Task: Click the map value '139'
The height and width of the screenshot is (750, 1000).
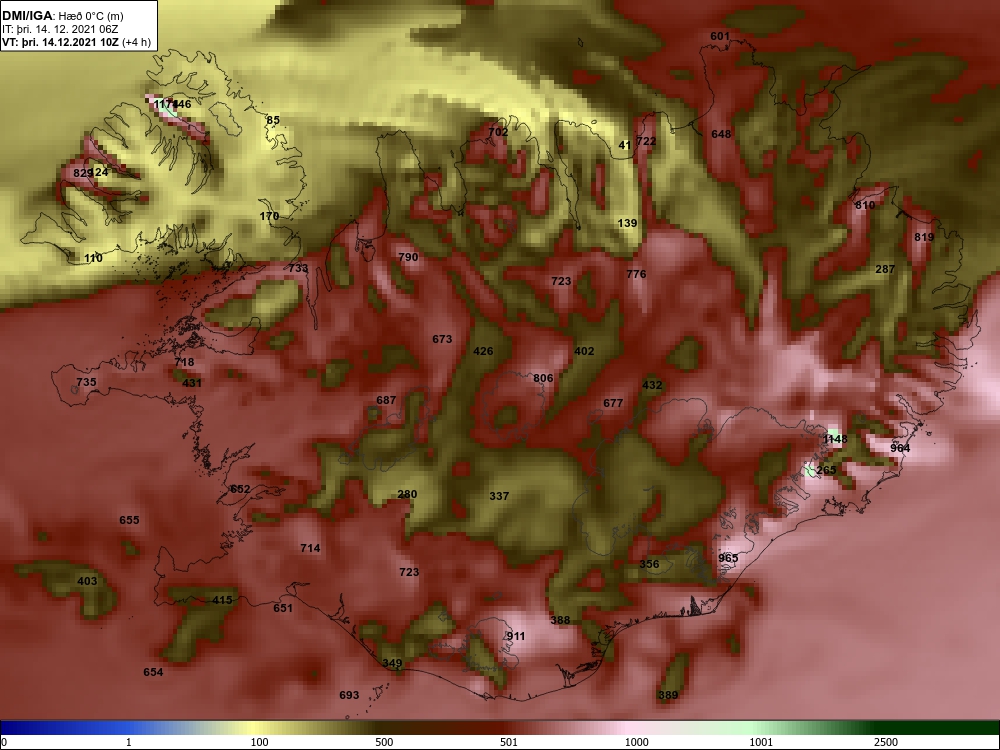Action: point(628,223)
